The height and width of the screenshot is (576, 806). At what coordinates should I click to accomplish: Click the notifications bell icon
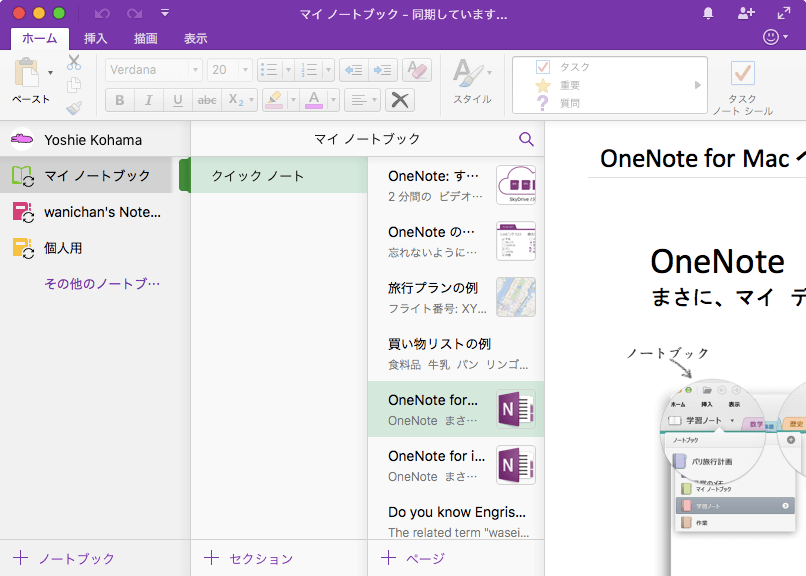[708, 13]
